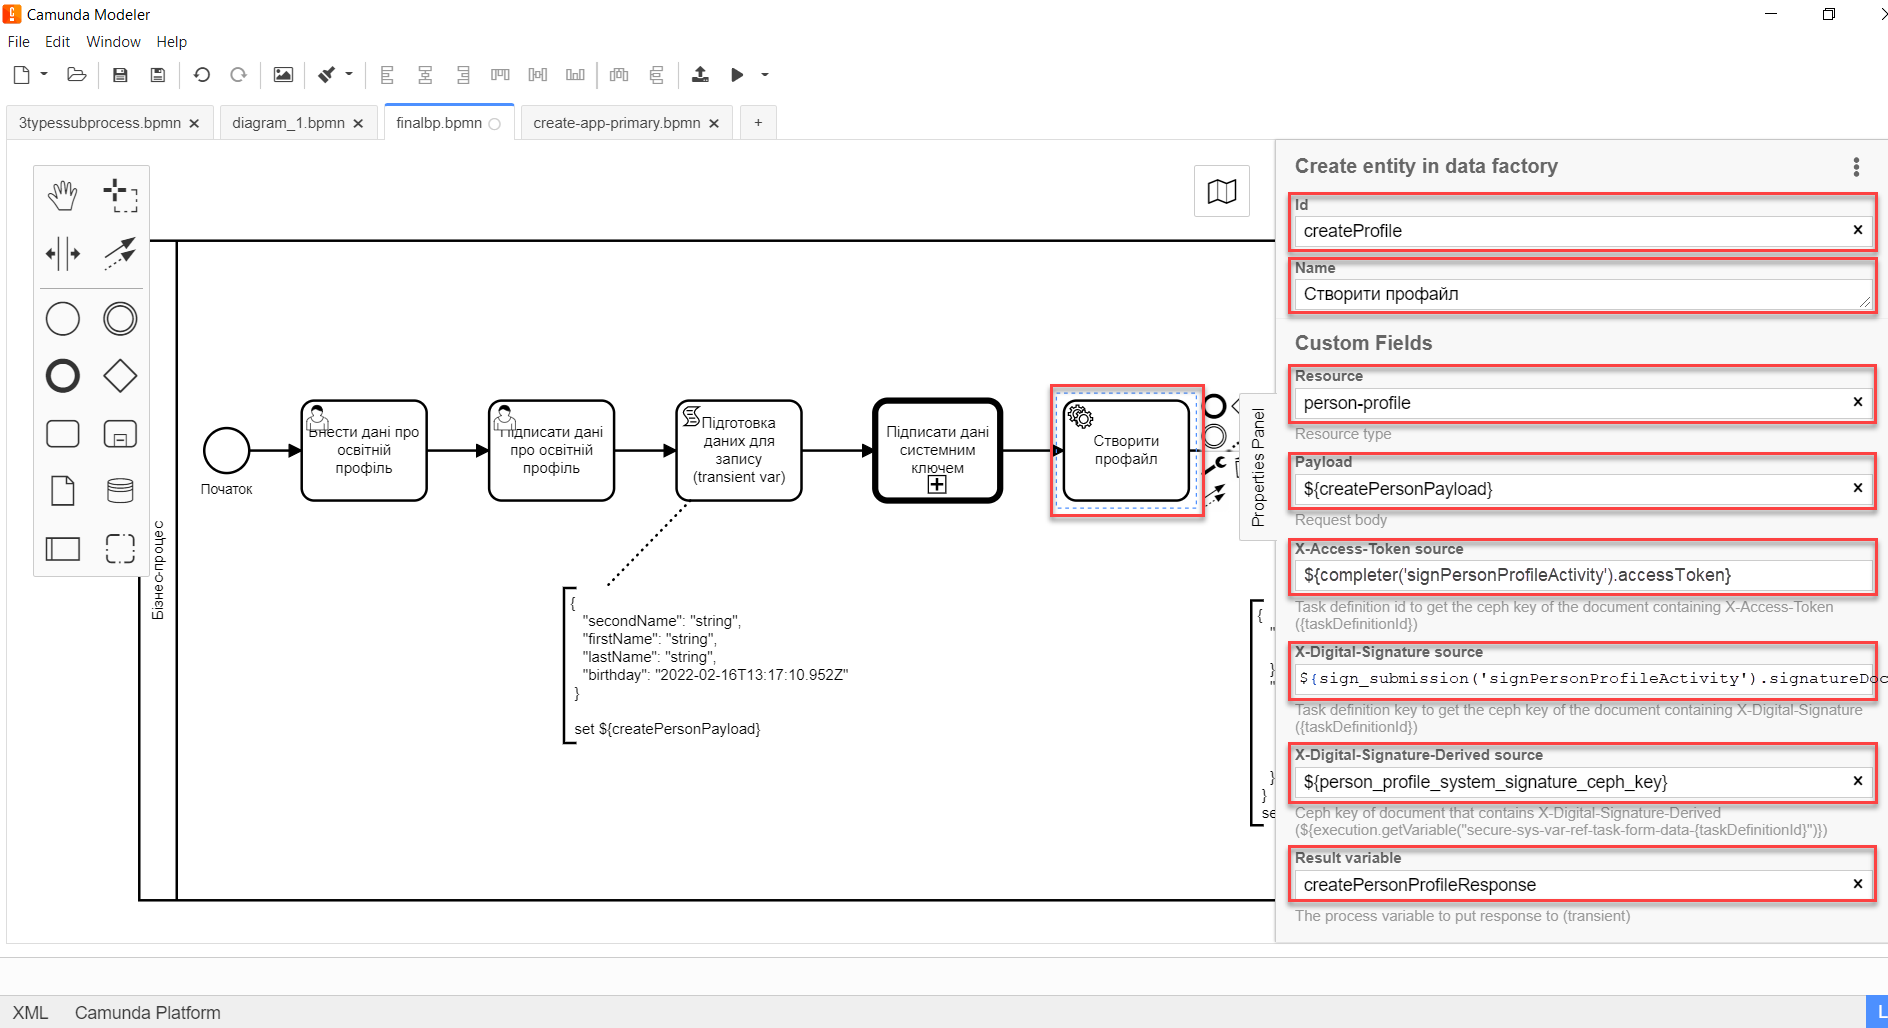Create a data store reference
The height and width of the screenshot is (1028, 1888).
(120, 491)
